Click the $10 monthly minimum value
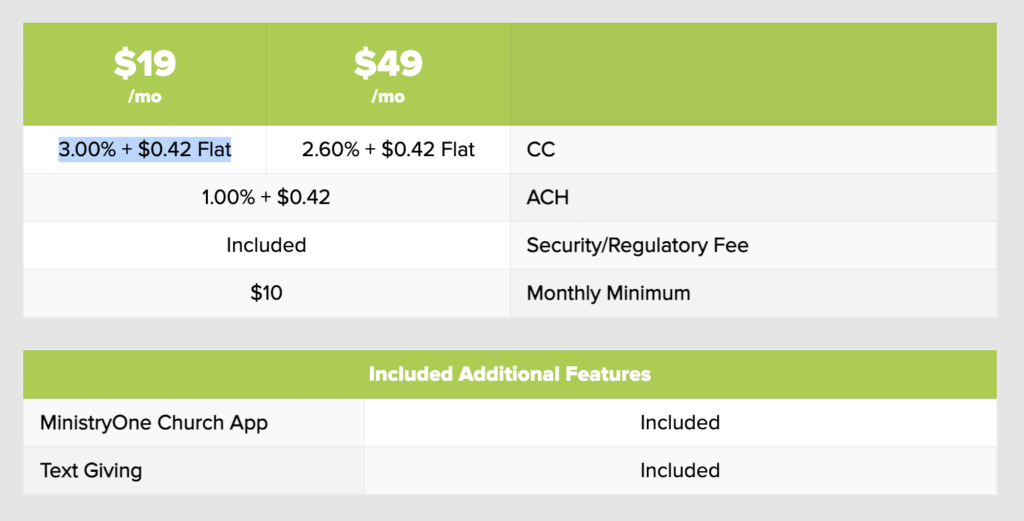1024x521 pixels. 266,293
